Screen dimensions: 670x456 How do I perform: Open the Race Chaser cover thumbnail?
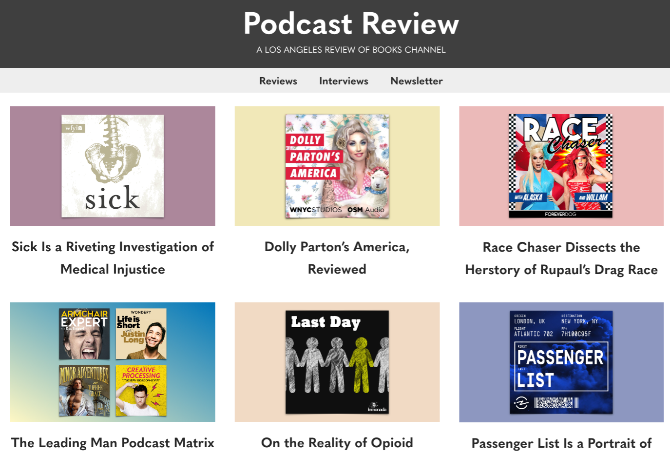point(561,166)
